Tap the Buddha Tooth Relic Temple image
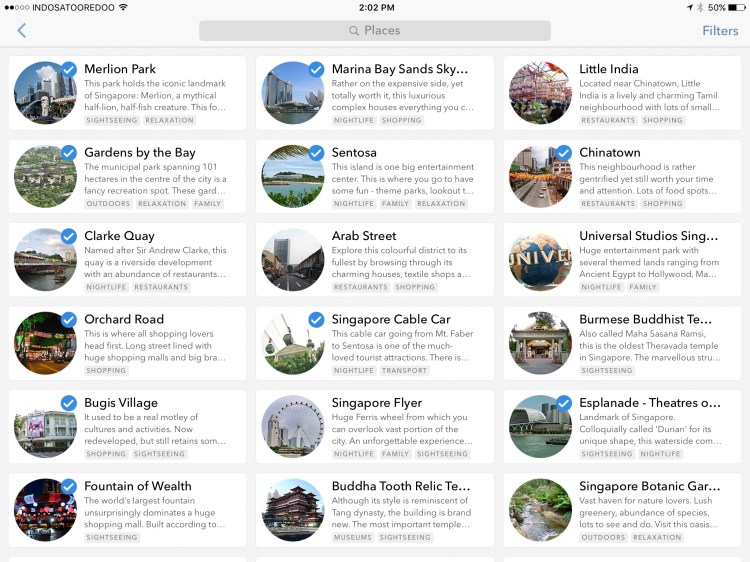 [292, 509]
